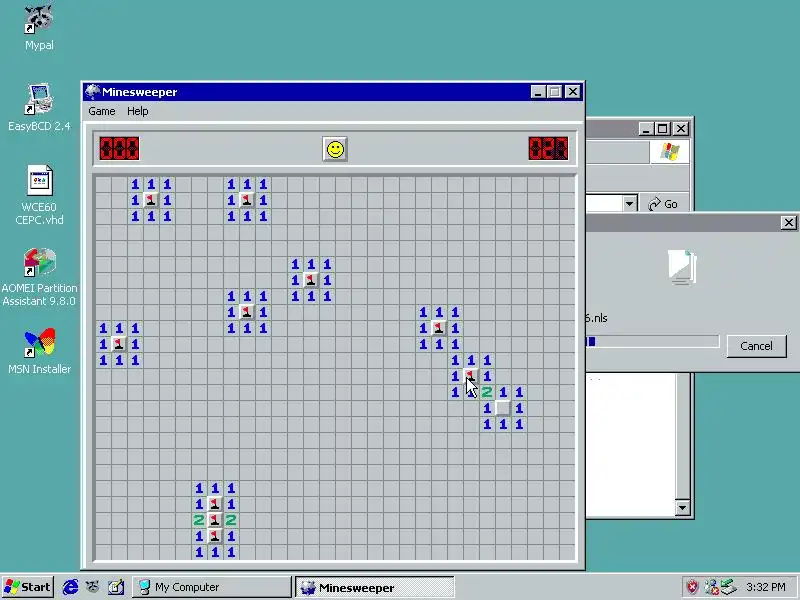
Task: Click the network users tray icon with red X
Action: (711, 587)
